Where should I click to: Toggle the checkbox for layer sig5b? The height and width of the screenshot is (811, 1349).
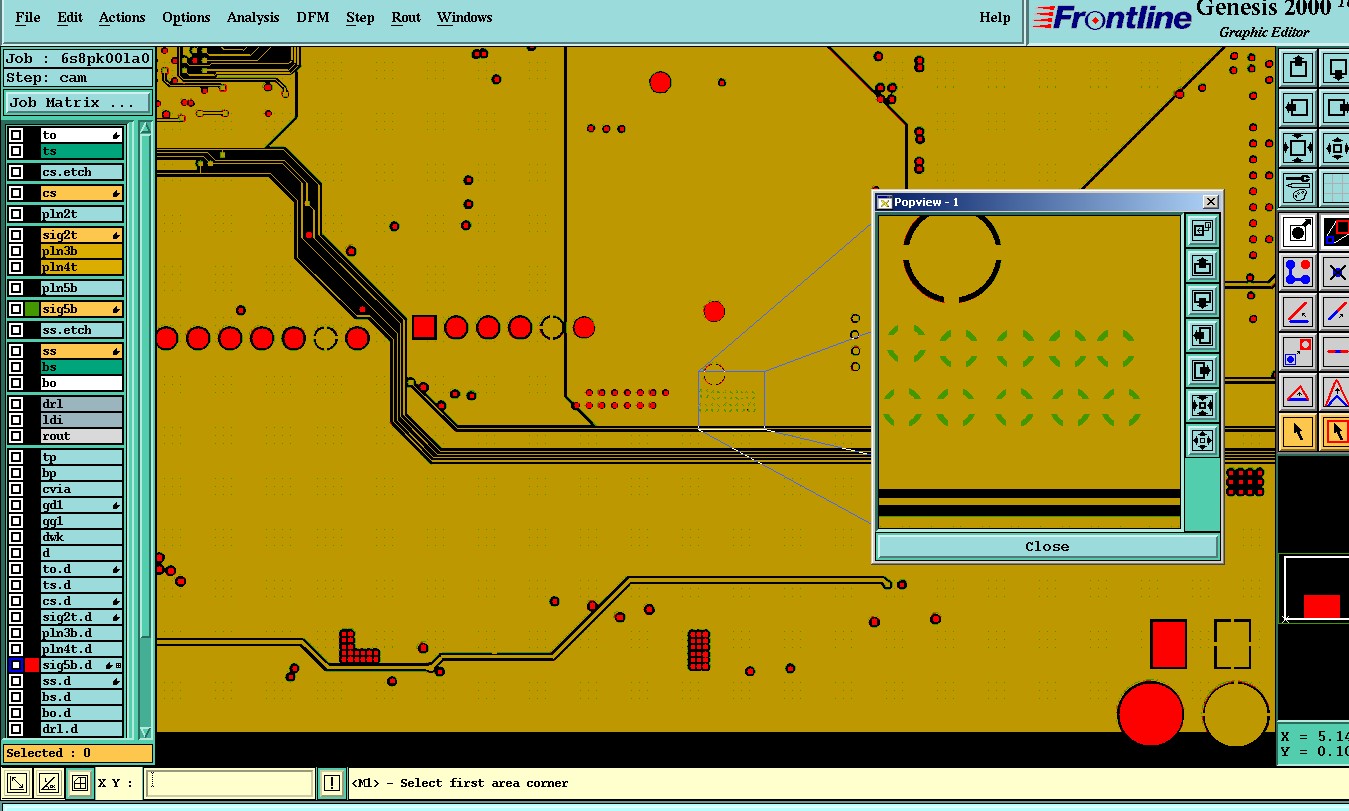click(16, 309)
